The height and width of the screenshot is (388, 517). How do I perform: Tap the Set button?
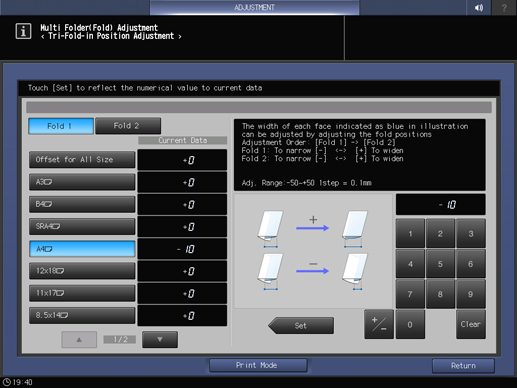click(301, 325)
